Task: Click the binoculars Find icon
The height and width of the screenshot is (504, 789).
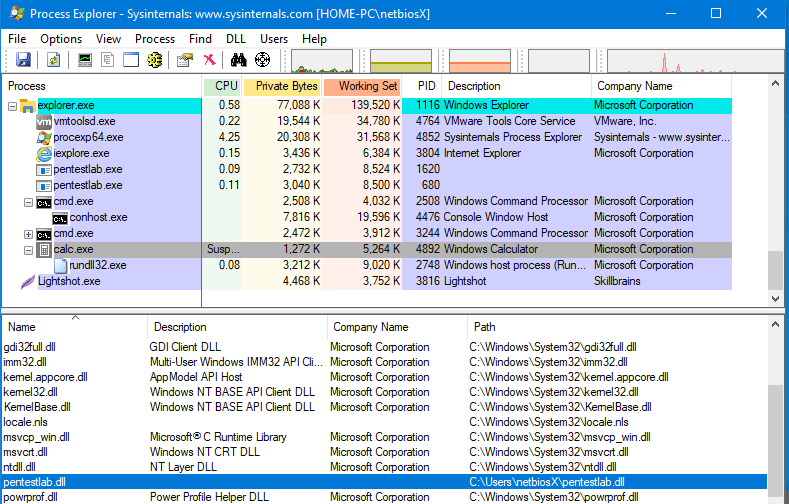Action: tap(239, 60)
